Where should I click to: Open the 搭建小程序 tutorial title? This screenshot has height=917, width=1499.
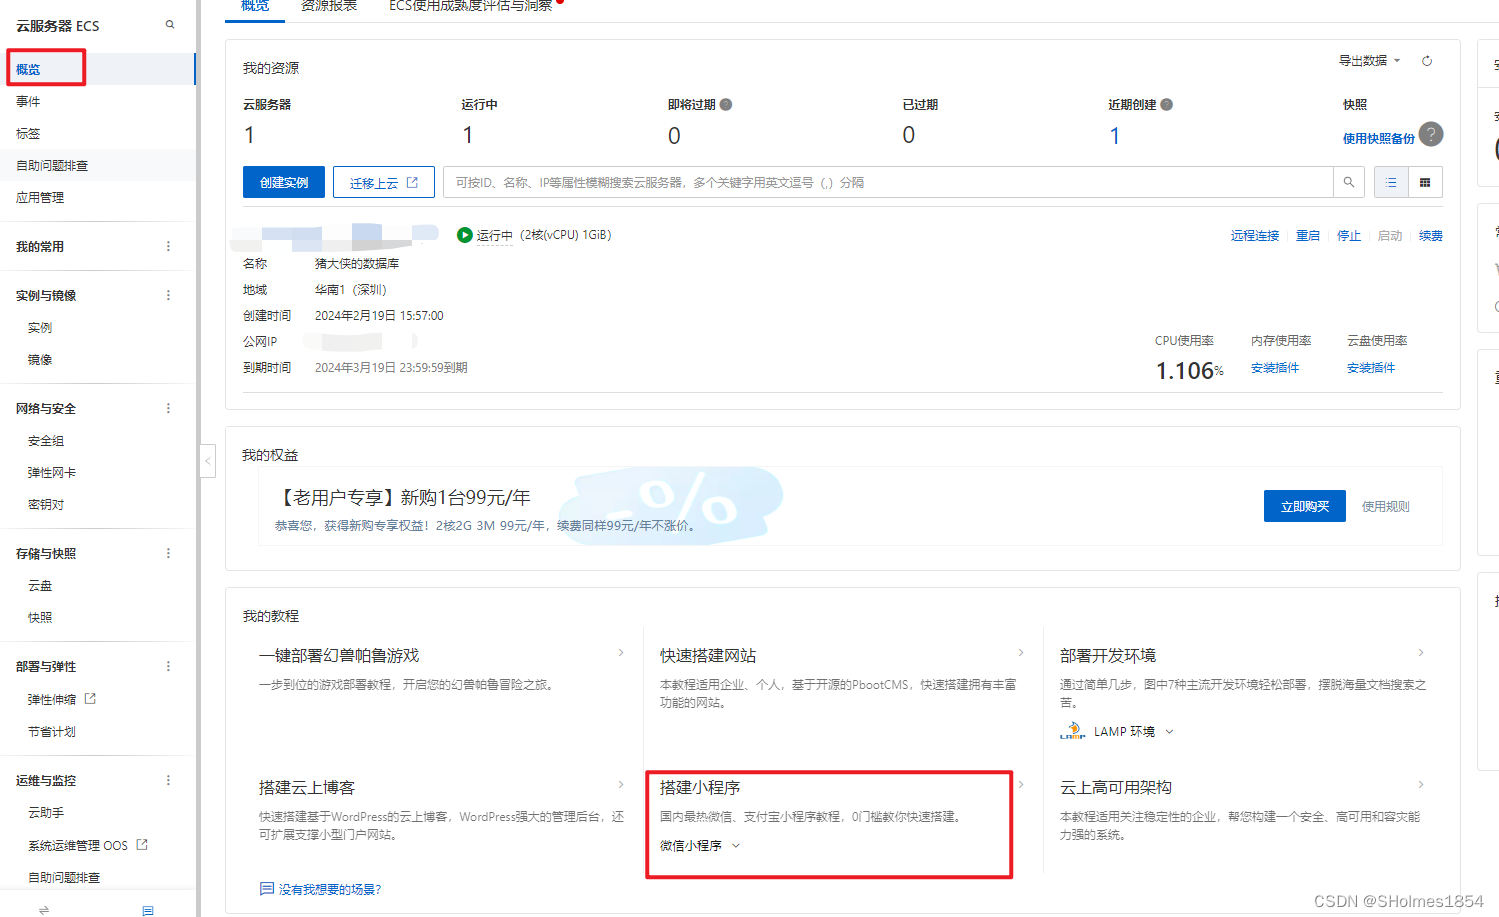[700, 787]
